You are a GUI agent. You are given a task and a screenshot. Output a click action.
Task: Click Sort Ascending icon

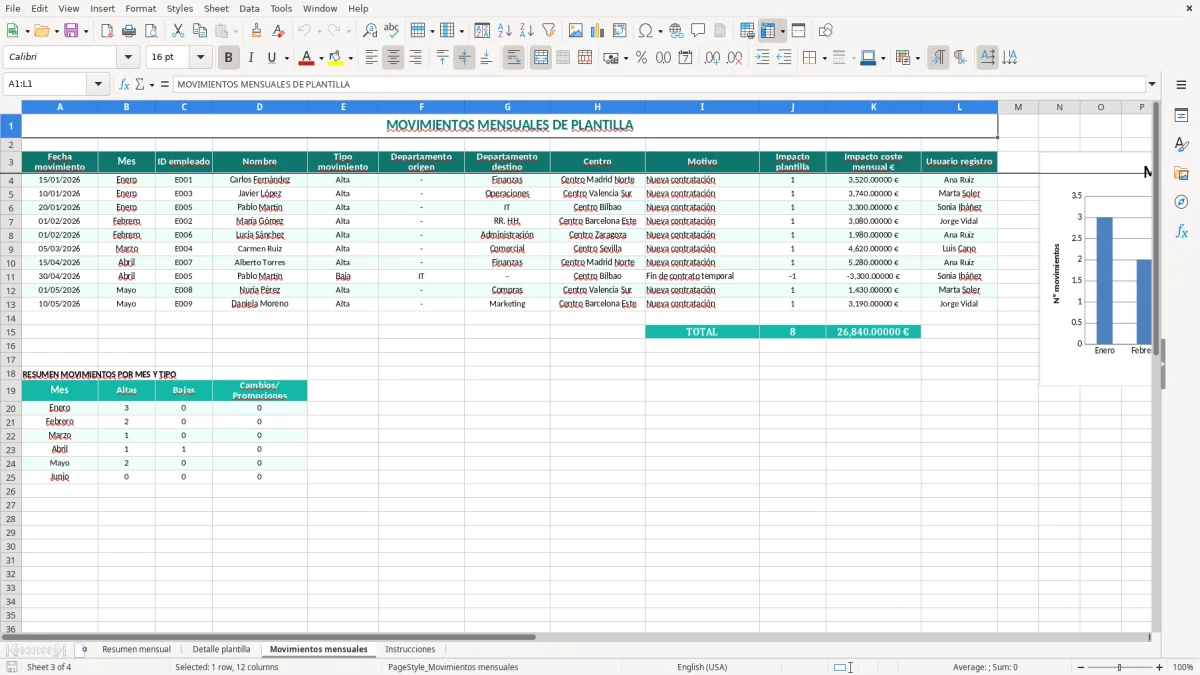pyautogui.click(x=505, y=31)
